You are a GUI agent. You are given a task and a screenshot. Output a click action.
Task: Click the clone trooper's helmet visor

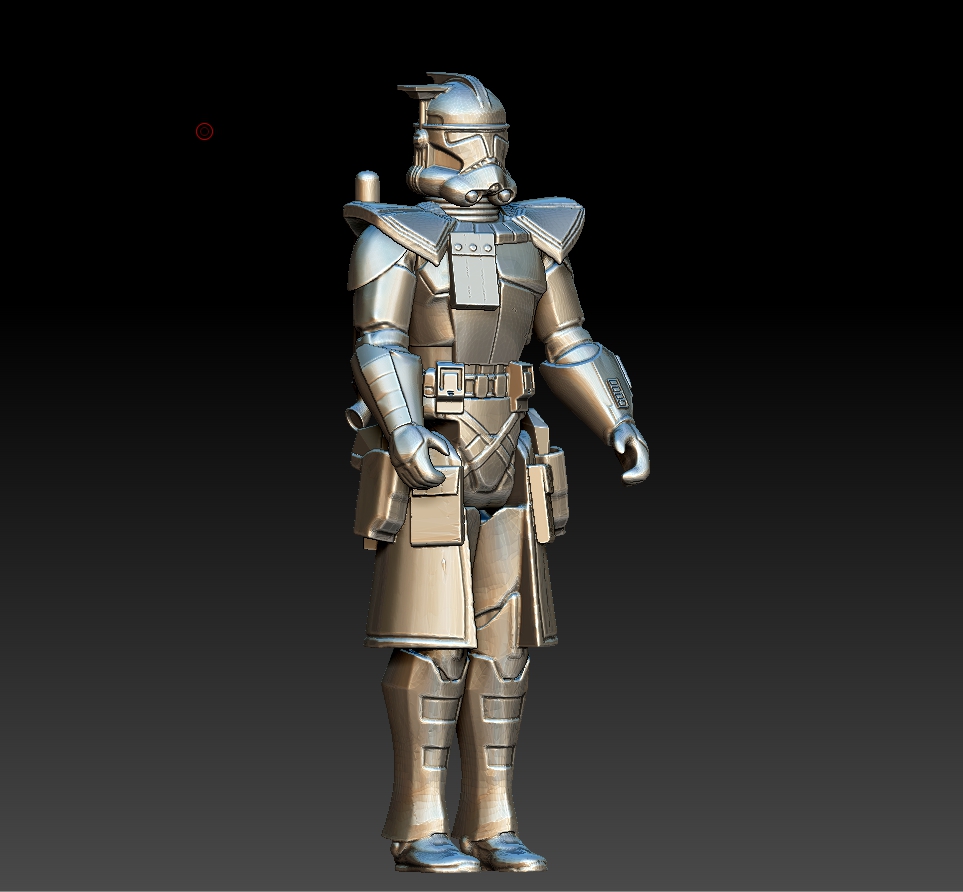click(x=478, y=144)
